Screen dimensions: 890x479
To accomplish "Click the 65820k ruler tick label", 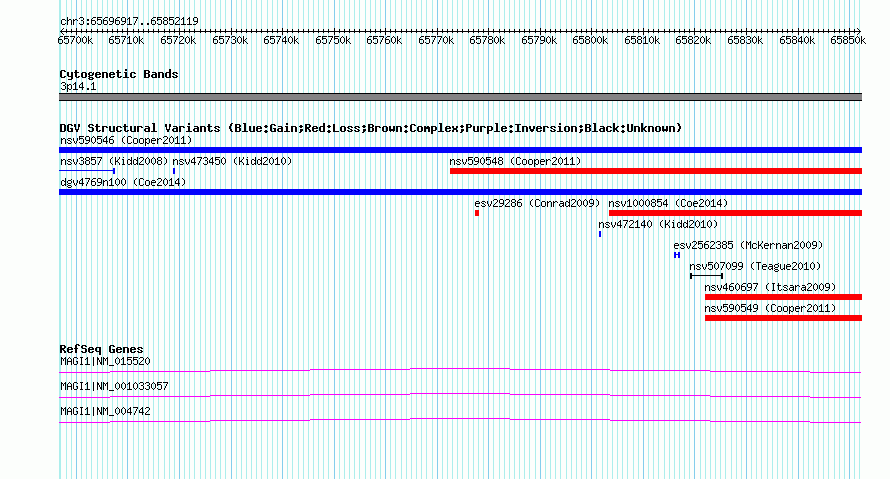I will click(693, 40).
